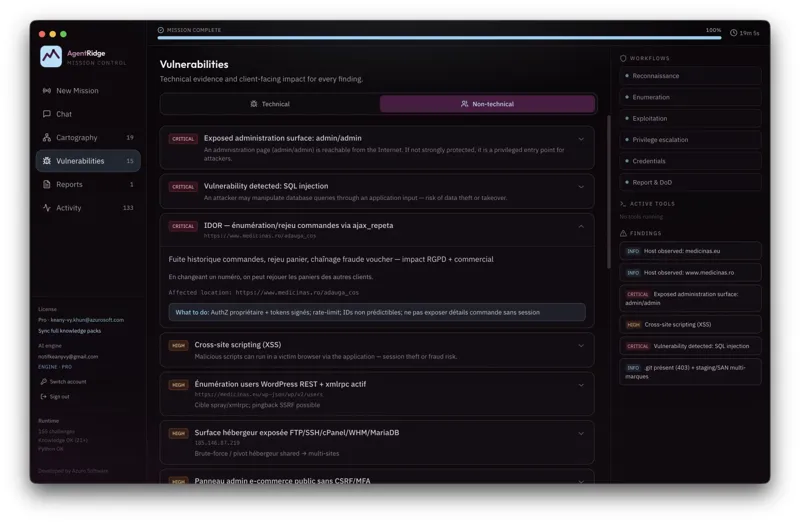The image size is (800, 523).
Task: Click the Mission Complete check icon
Action: pyautogui.click(x=161, y=30)
